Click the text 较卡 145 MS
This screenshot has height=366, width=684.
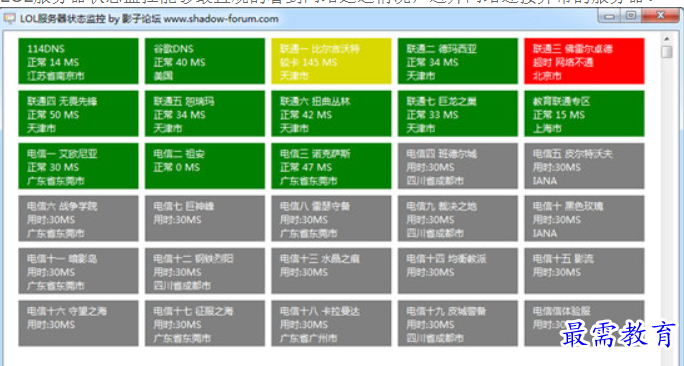308,62
